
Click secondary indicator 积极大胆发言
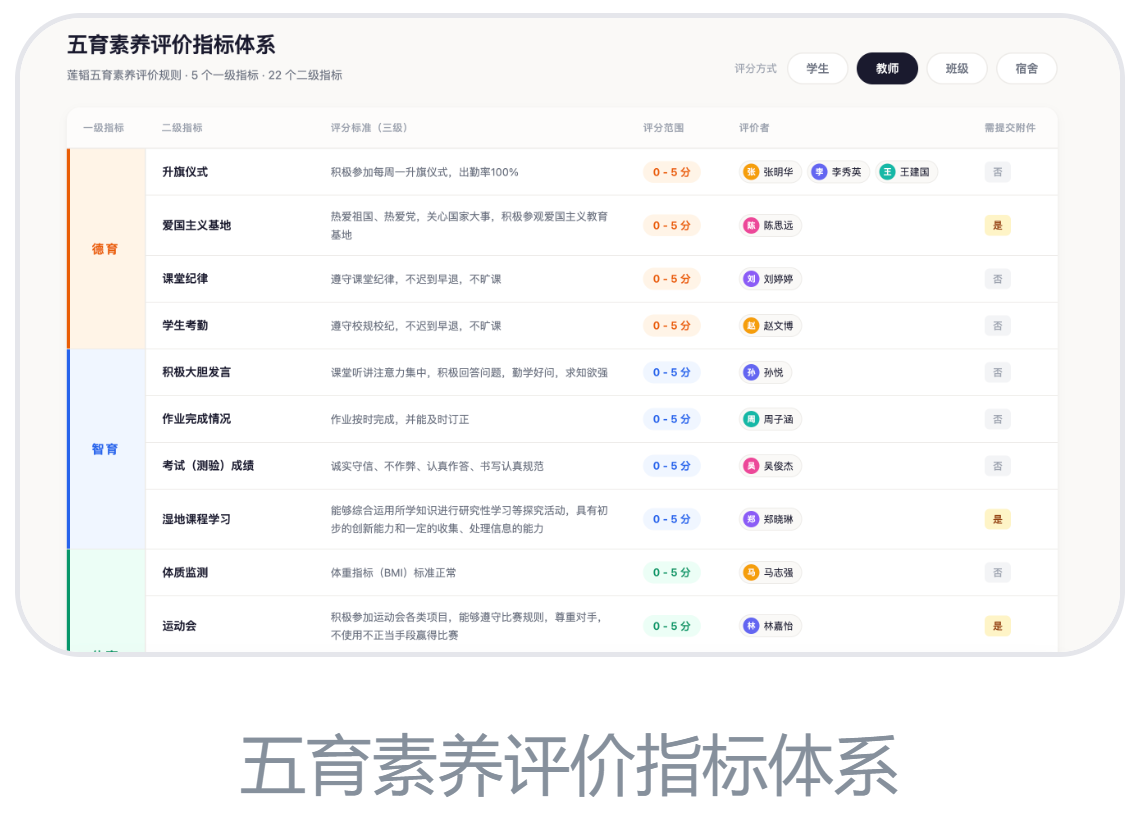point(196,372)
